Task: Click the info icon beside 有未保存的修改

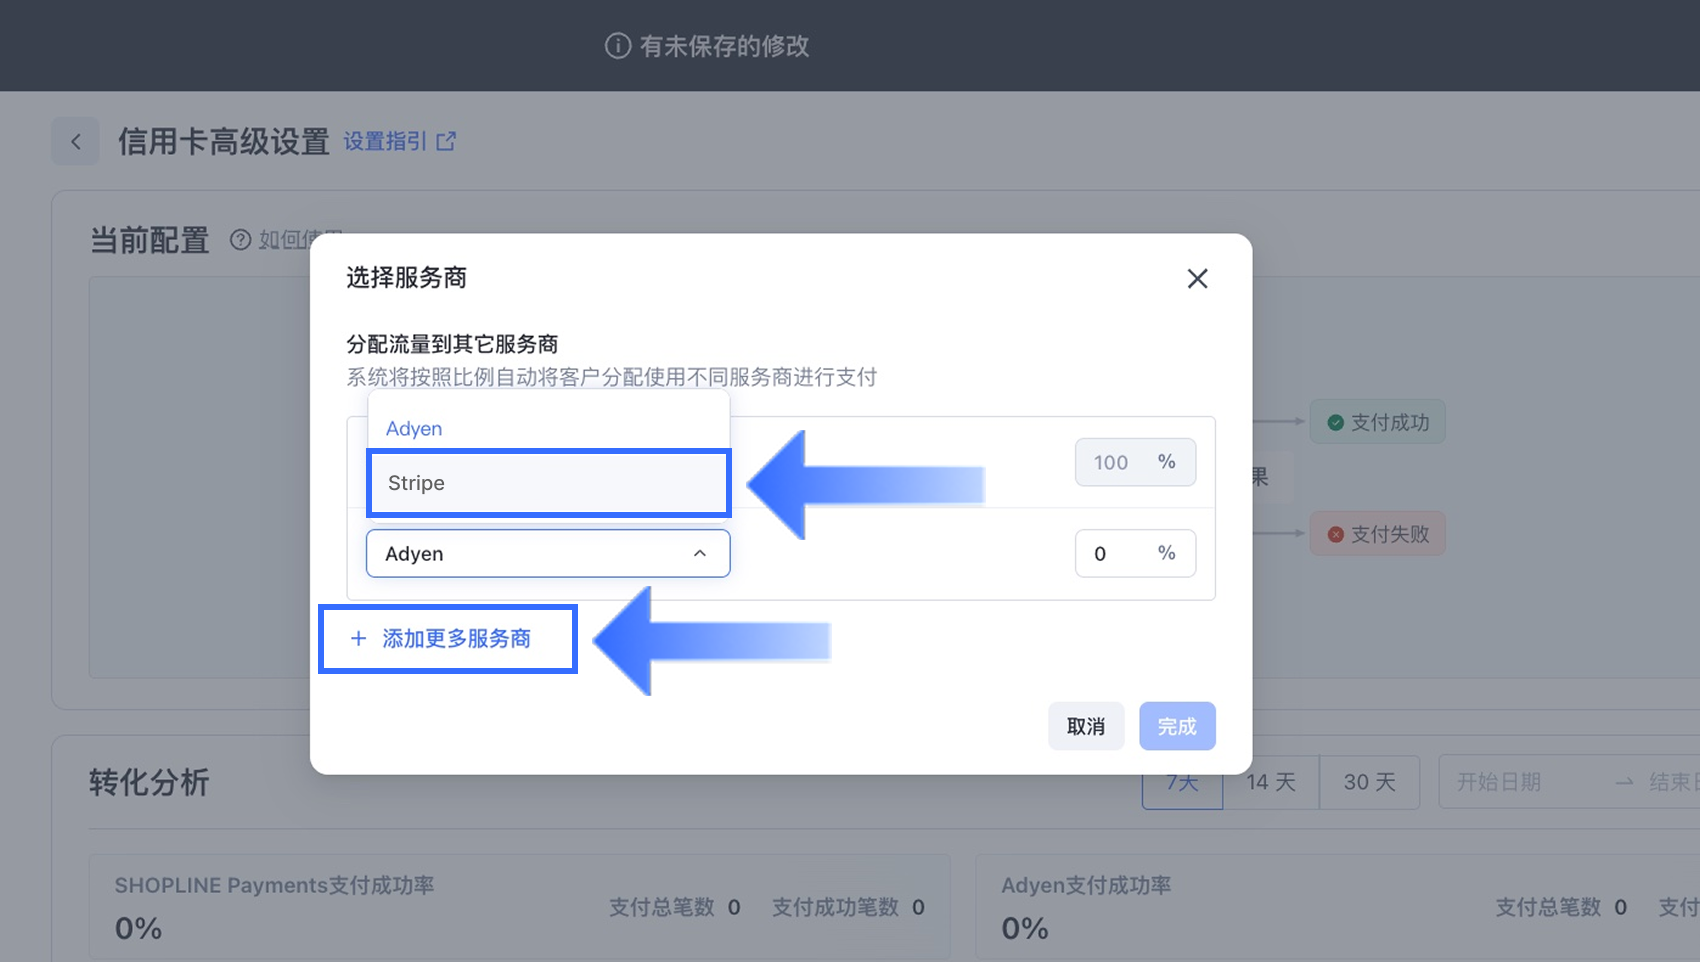Action: pos(618,46)
